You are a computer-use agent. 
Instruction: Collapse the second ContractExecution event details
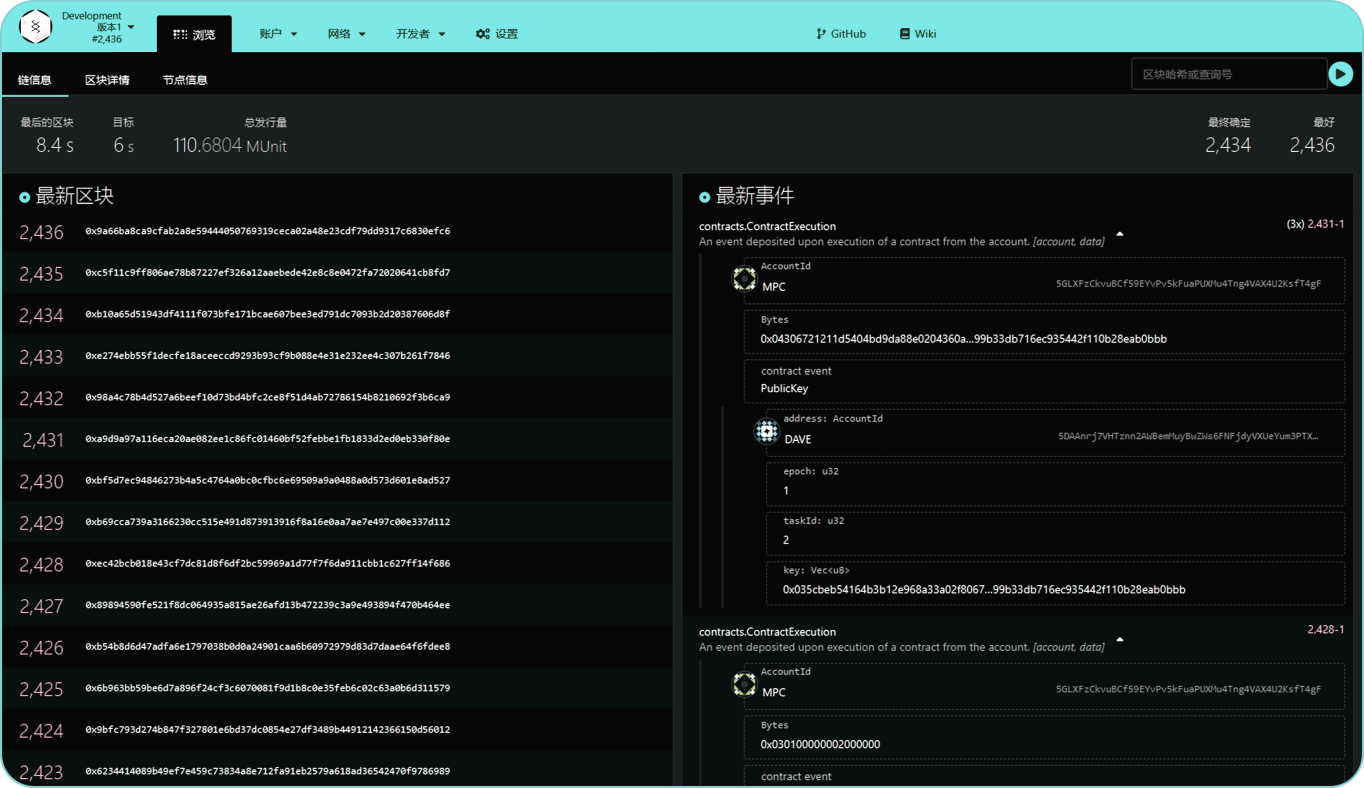[x=1120, y=640]
